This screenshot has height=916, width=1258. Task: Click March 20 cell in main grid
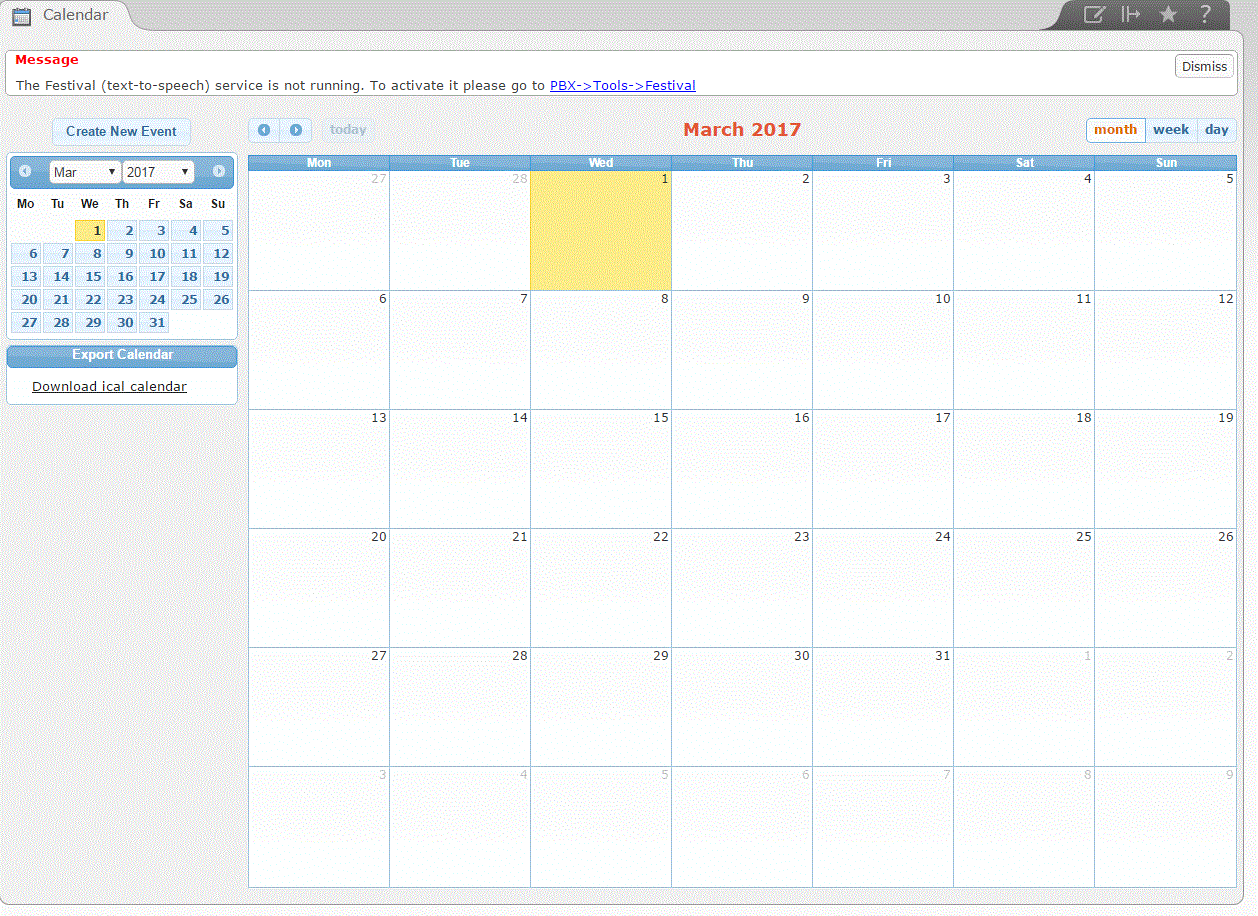(319, 588)
